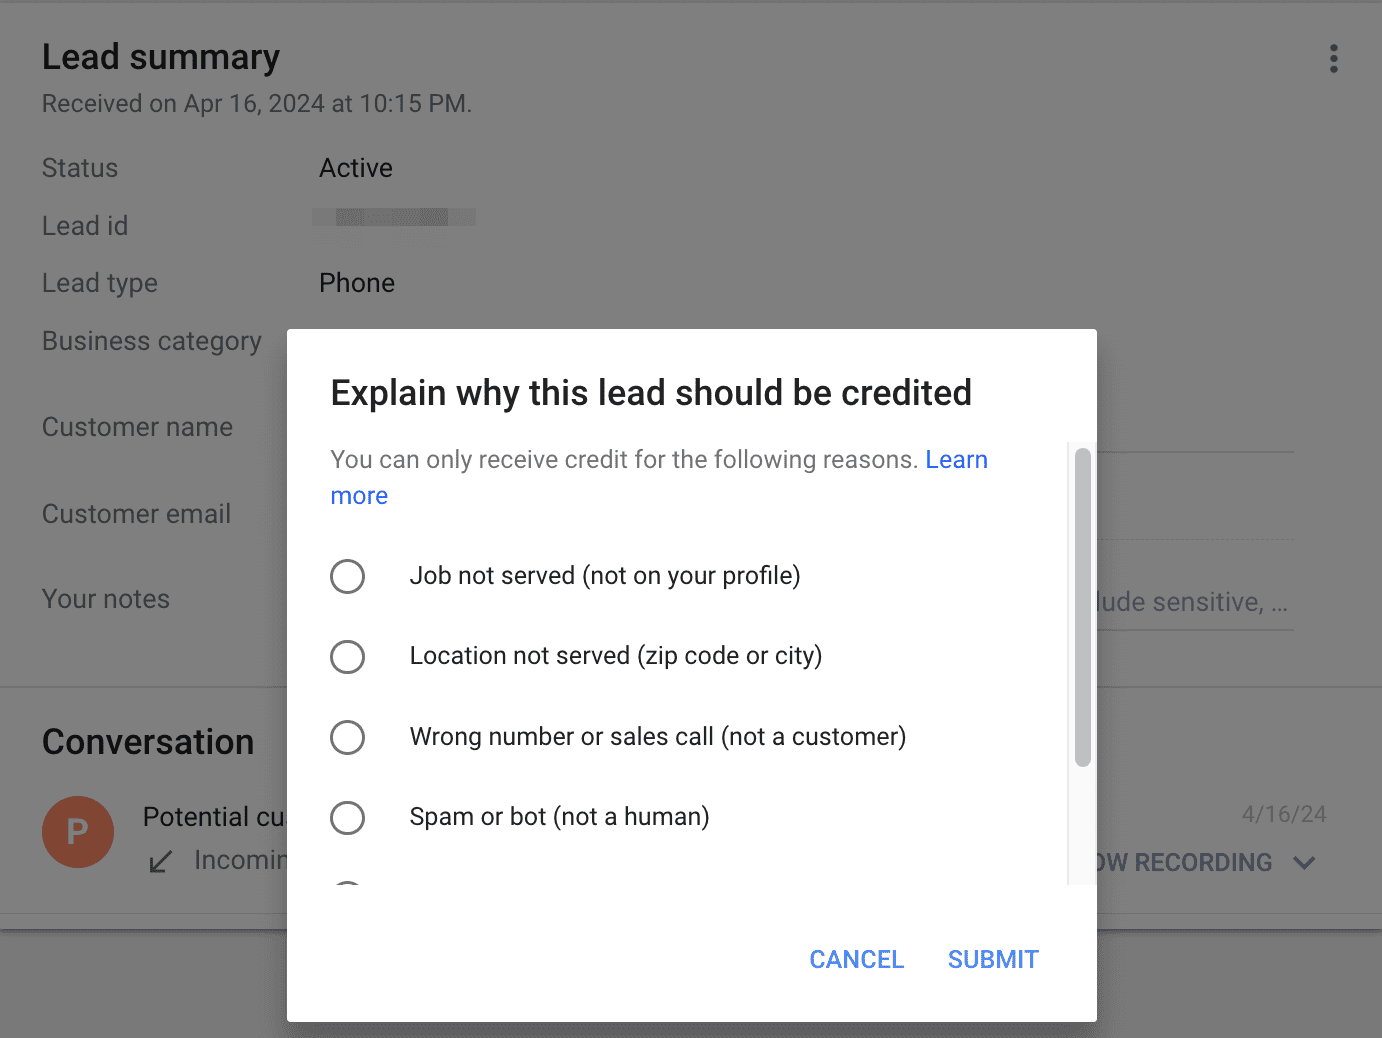Screen dimensions: 1382x1038
Task: Click CANCEL to dismiss the dialog
Action: [855, 959]
